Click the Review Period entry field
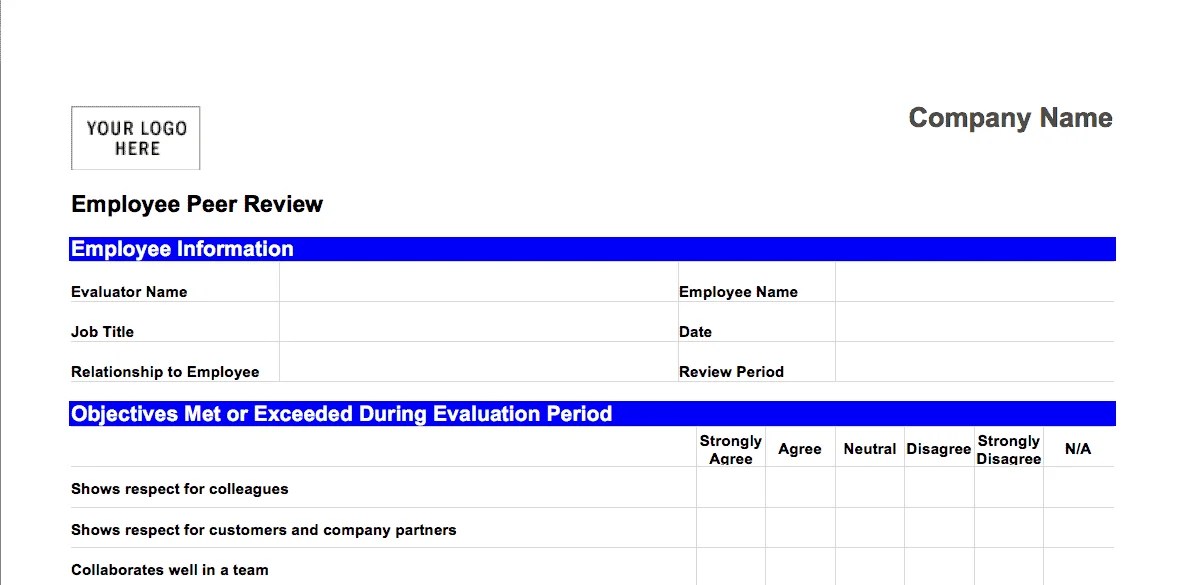The height and width of the screenshot is (585, 1180). tap(975, 371)
